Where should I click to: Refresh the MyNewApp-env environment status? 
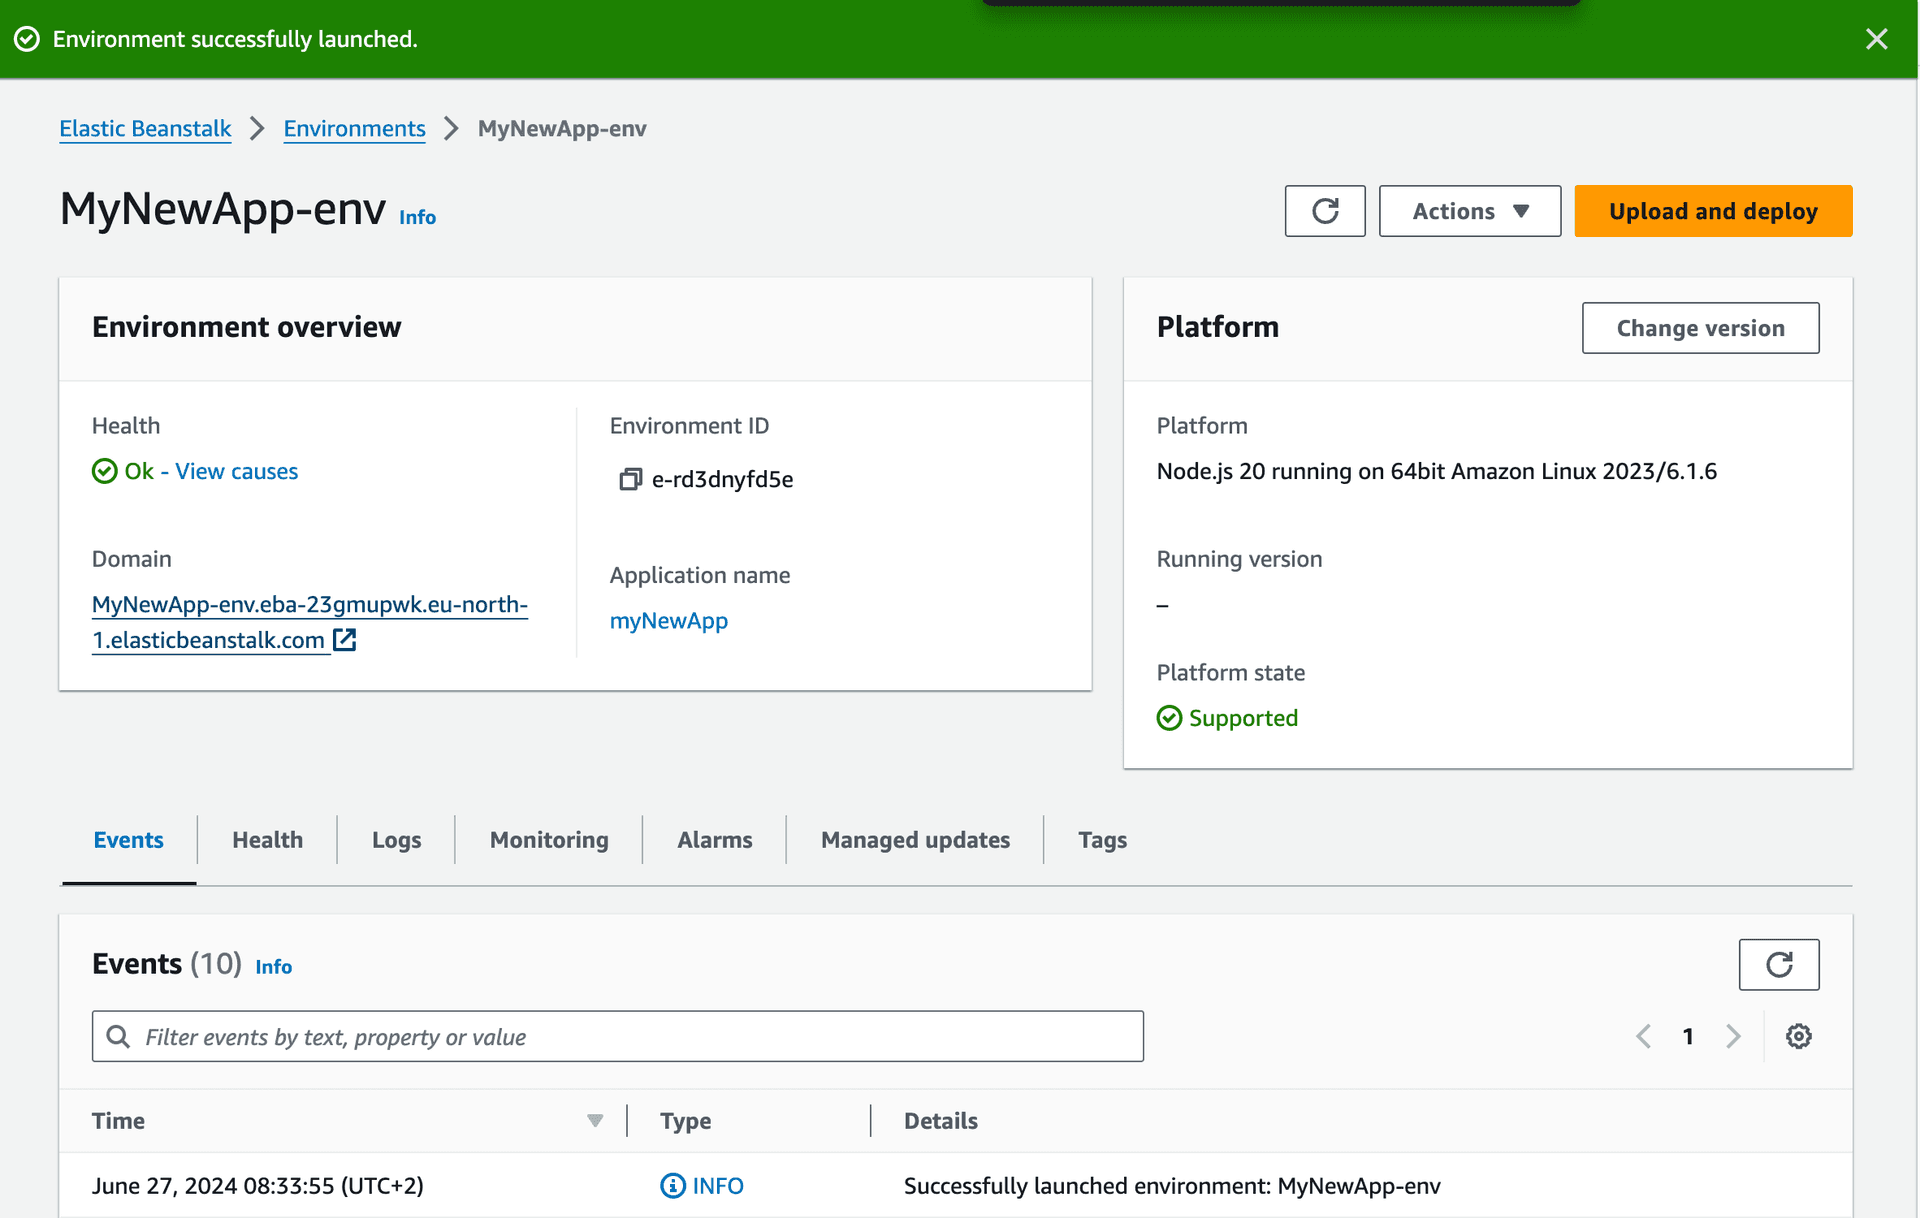[x=1324, y=211]
